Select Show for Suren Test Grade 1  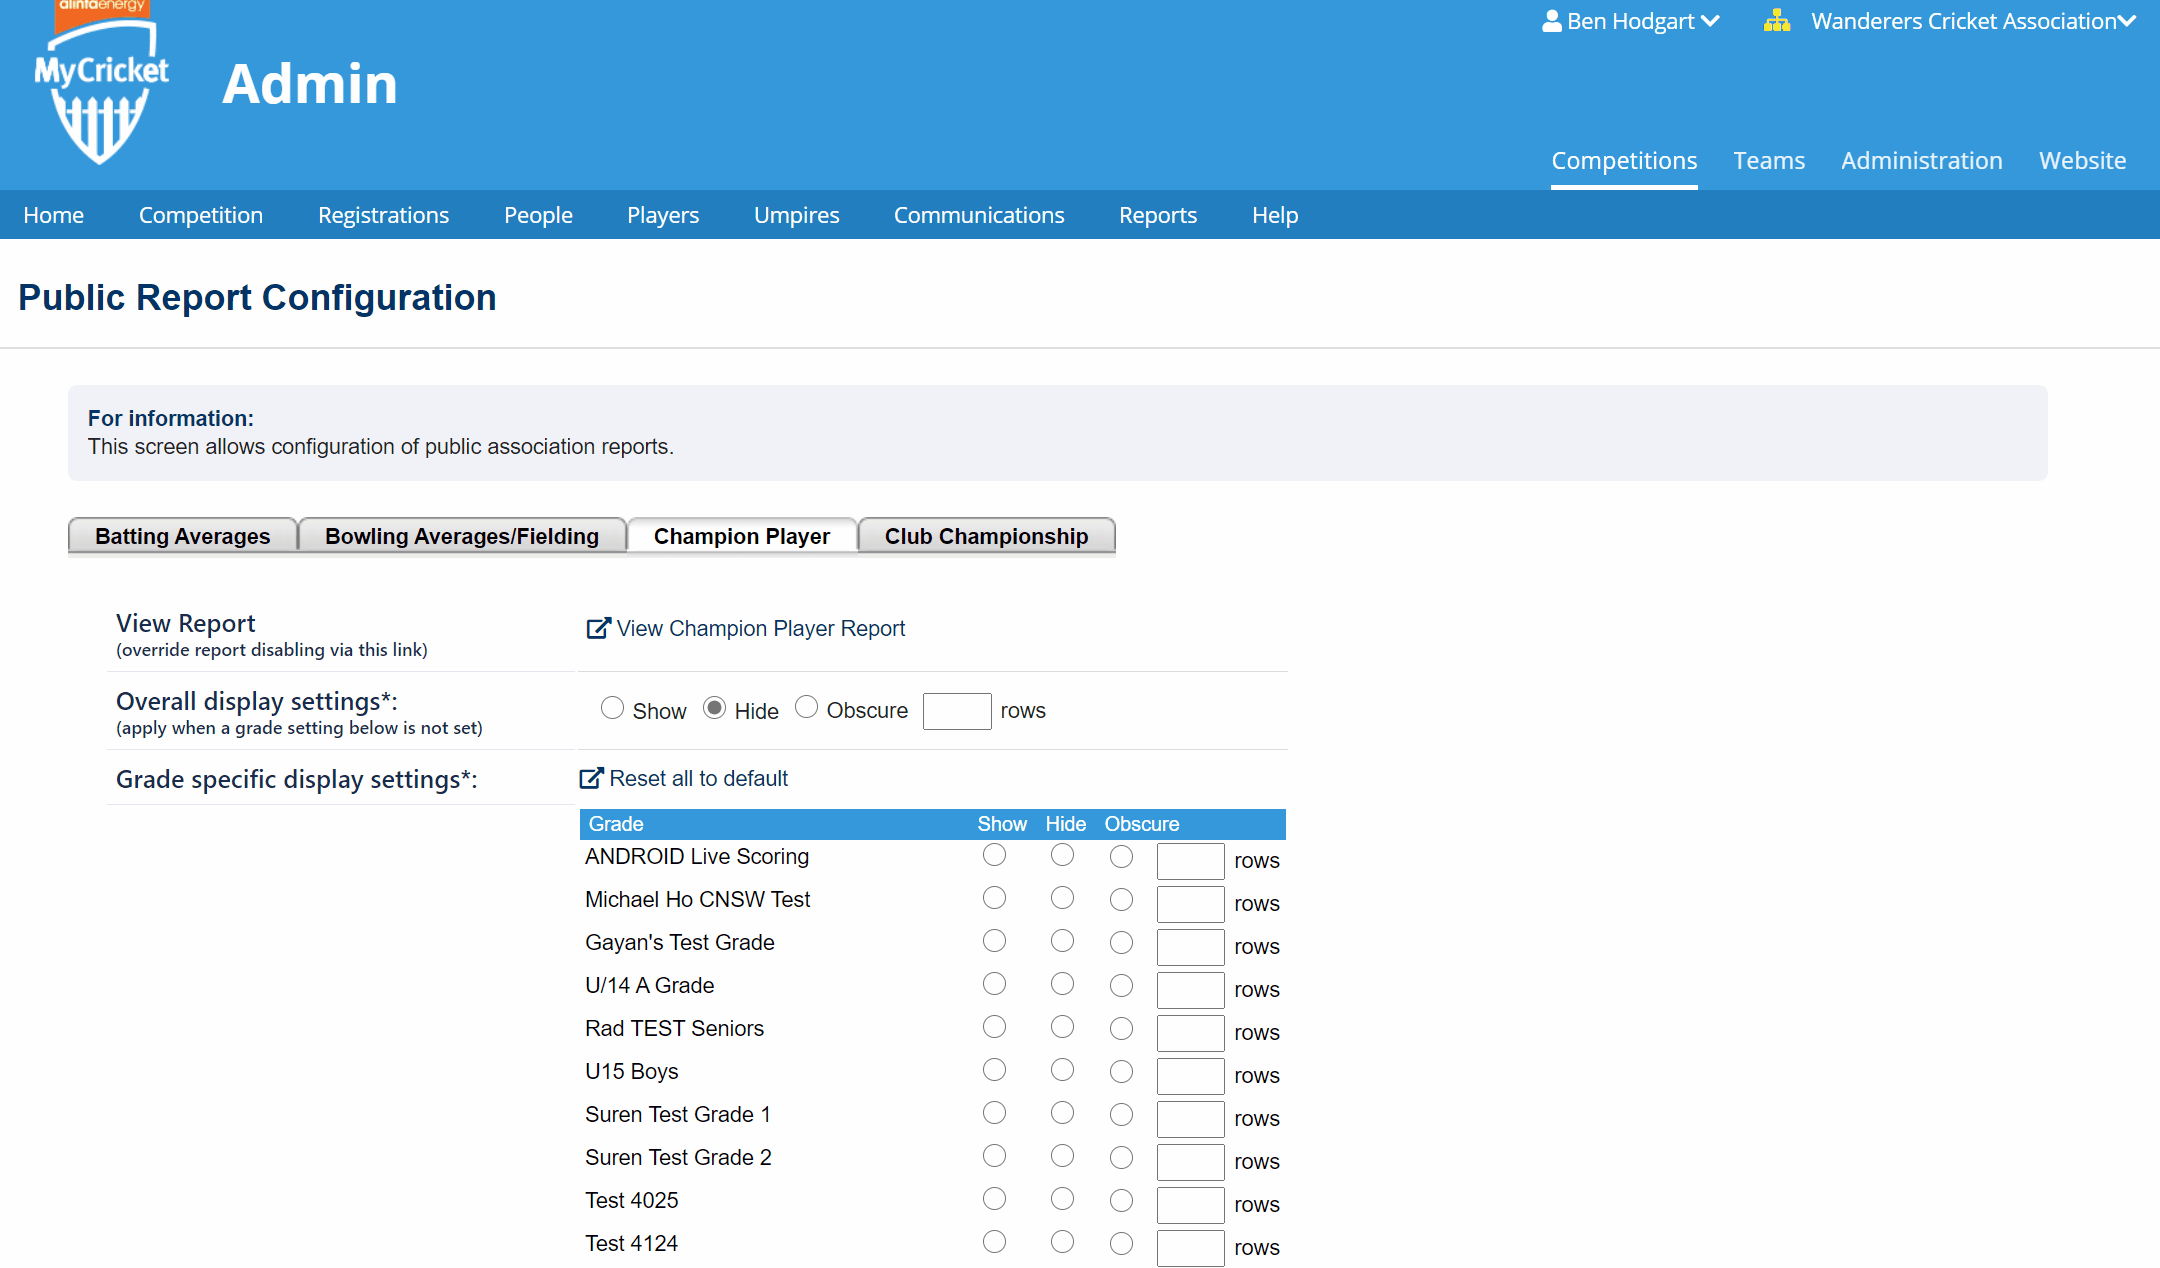(994, 1113)
